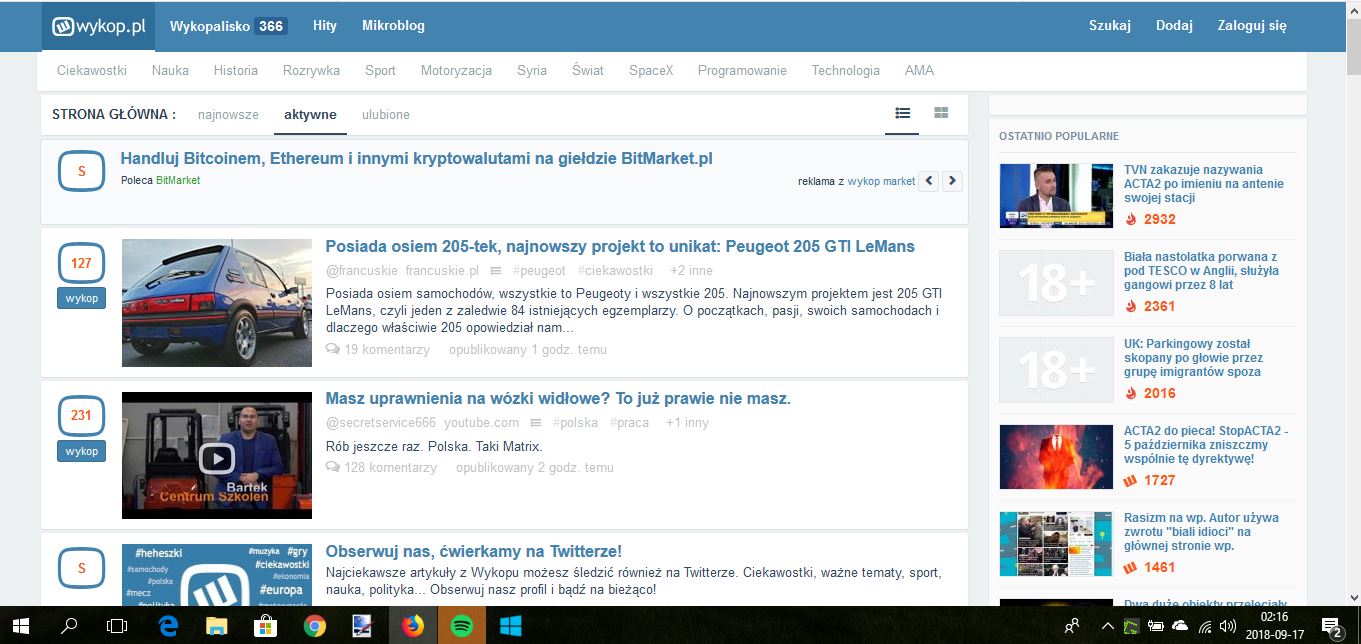Open Spotify from the taskbar

pyautogui.click(x=461, y=626)
